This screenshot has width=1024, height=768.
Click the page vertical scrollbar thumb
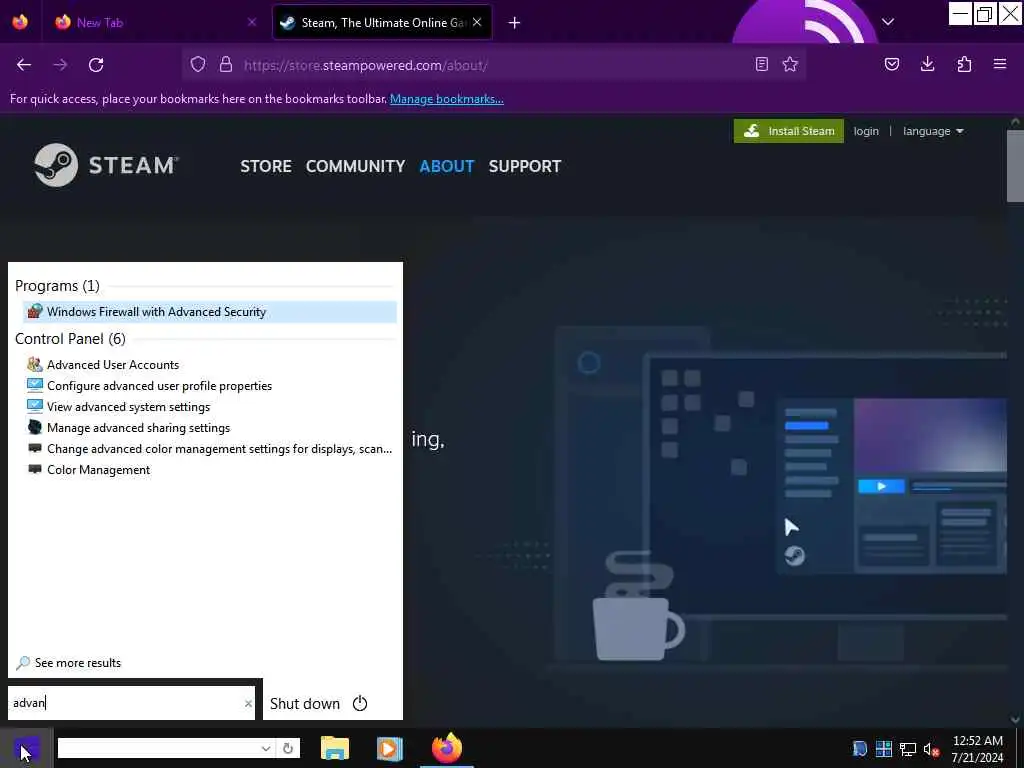tap(1015, 166)
